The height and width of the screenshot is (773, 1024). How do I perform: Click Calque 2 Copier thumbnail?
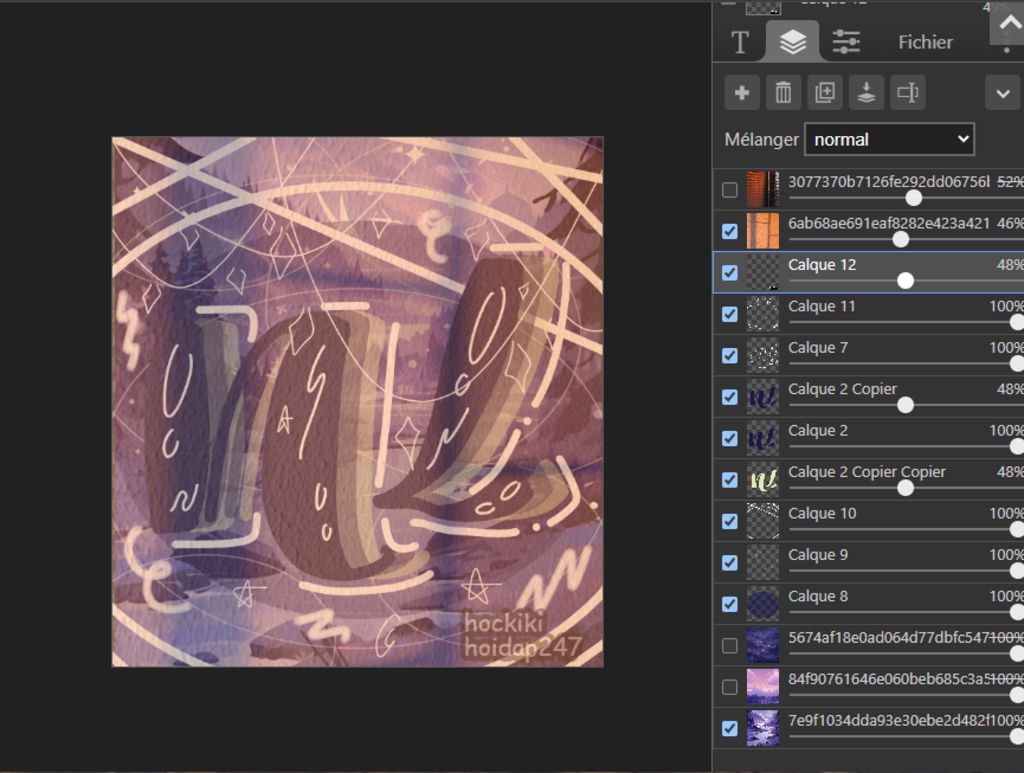[x=763, y=397]
